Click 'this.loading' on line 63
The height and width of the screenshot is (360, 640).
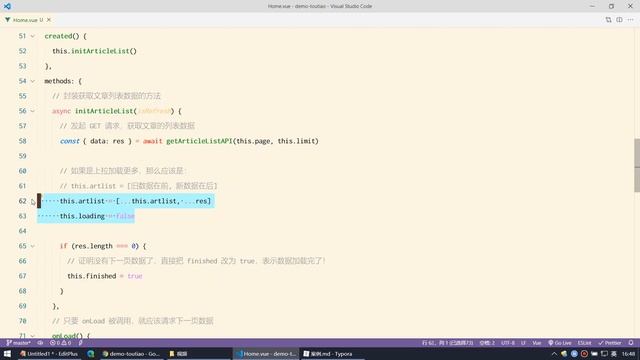tap(82, 216)
